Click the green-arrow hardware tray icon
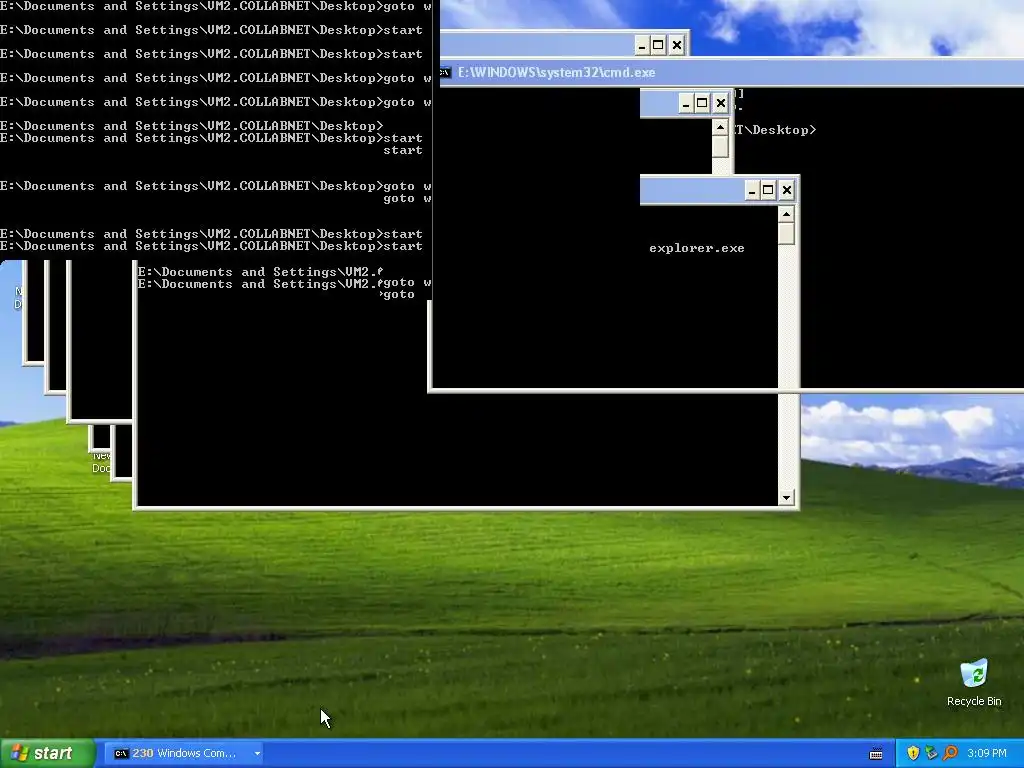This screenshot has width=1024, height=768. pyautogui.click(x=931, y=753)
